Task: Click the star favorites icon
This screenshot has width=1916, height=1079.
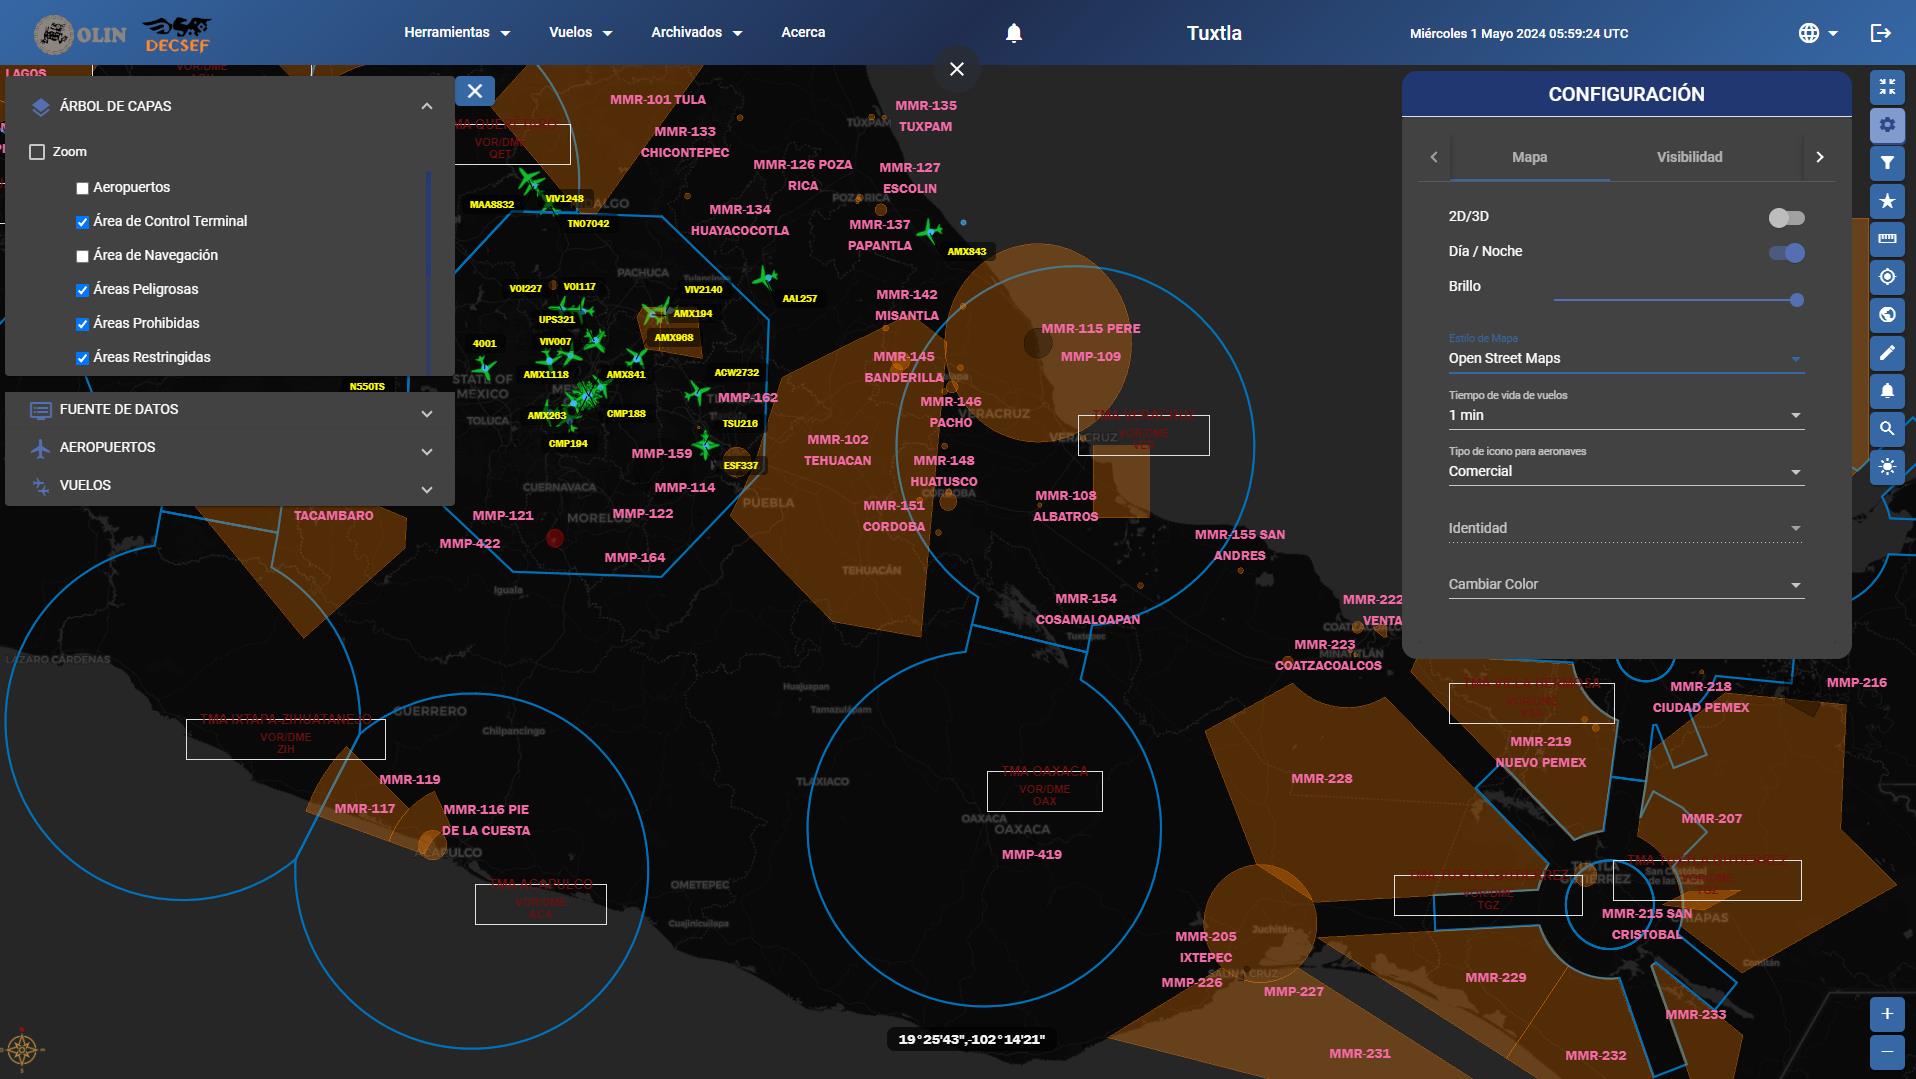Action: [x=1886, y=201]
